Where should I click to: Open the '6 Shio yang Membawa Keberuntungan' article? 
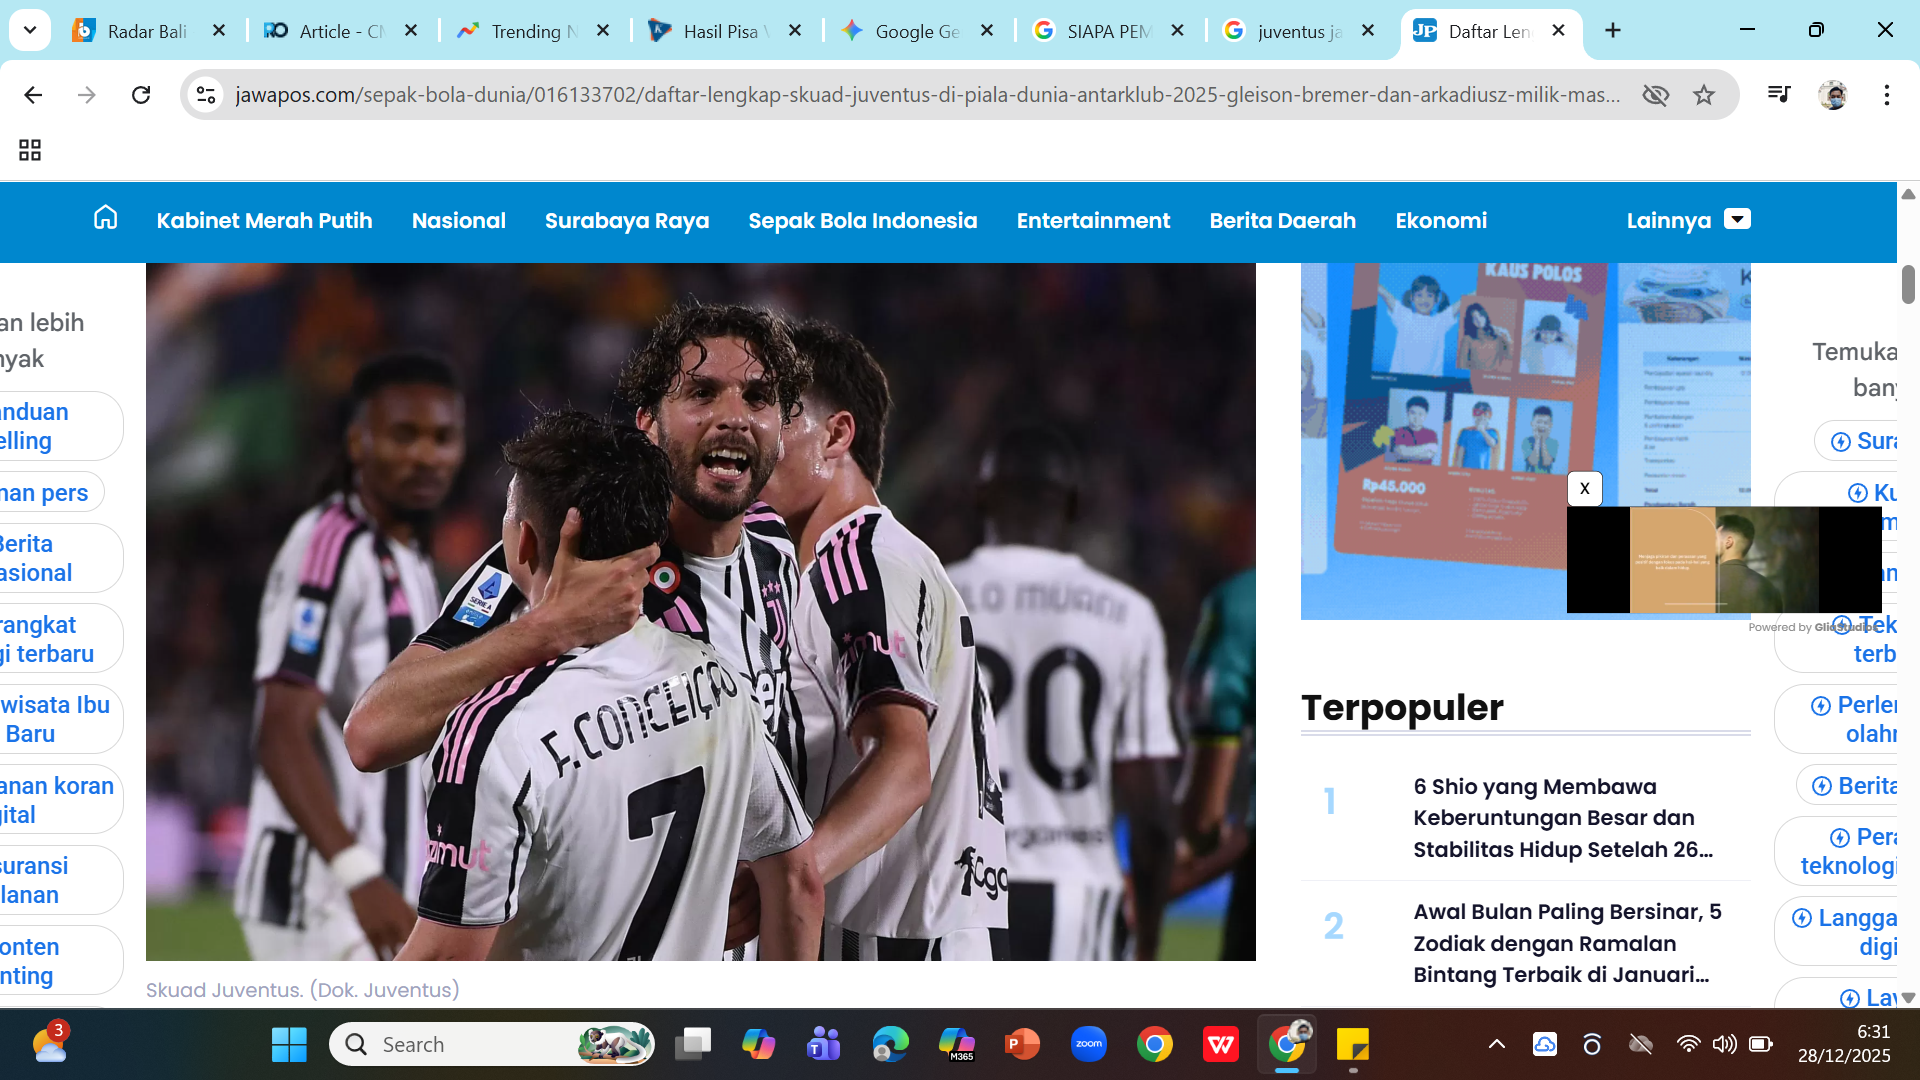pos(1562,817)
